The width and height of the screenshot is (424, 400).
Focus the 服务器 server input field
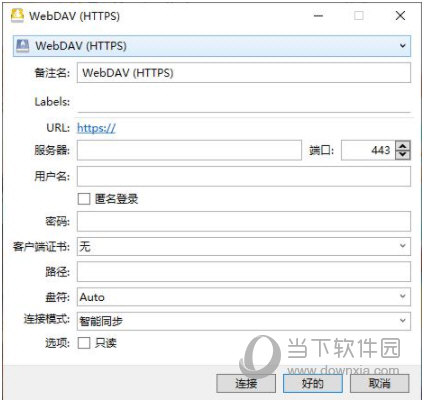(189, 150)
